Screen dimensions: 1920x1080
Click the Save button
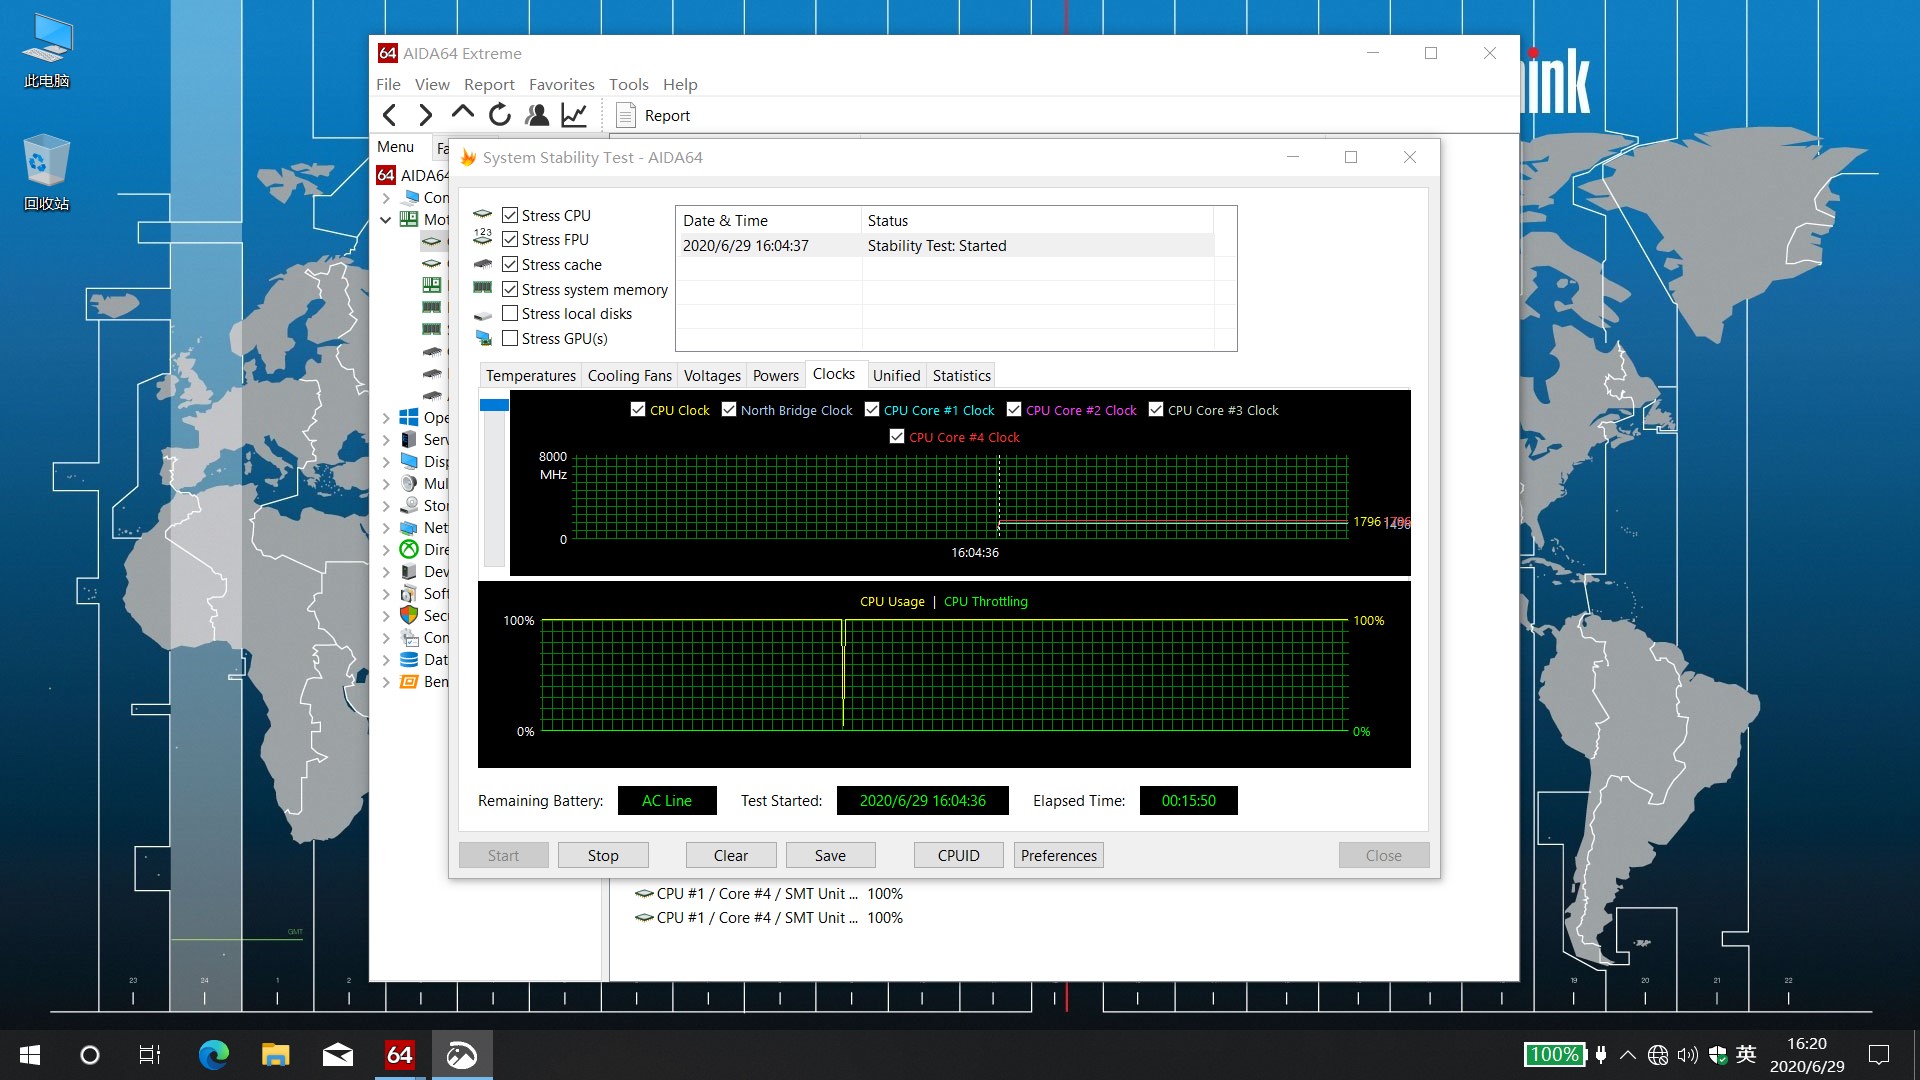(830, 855)
